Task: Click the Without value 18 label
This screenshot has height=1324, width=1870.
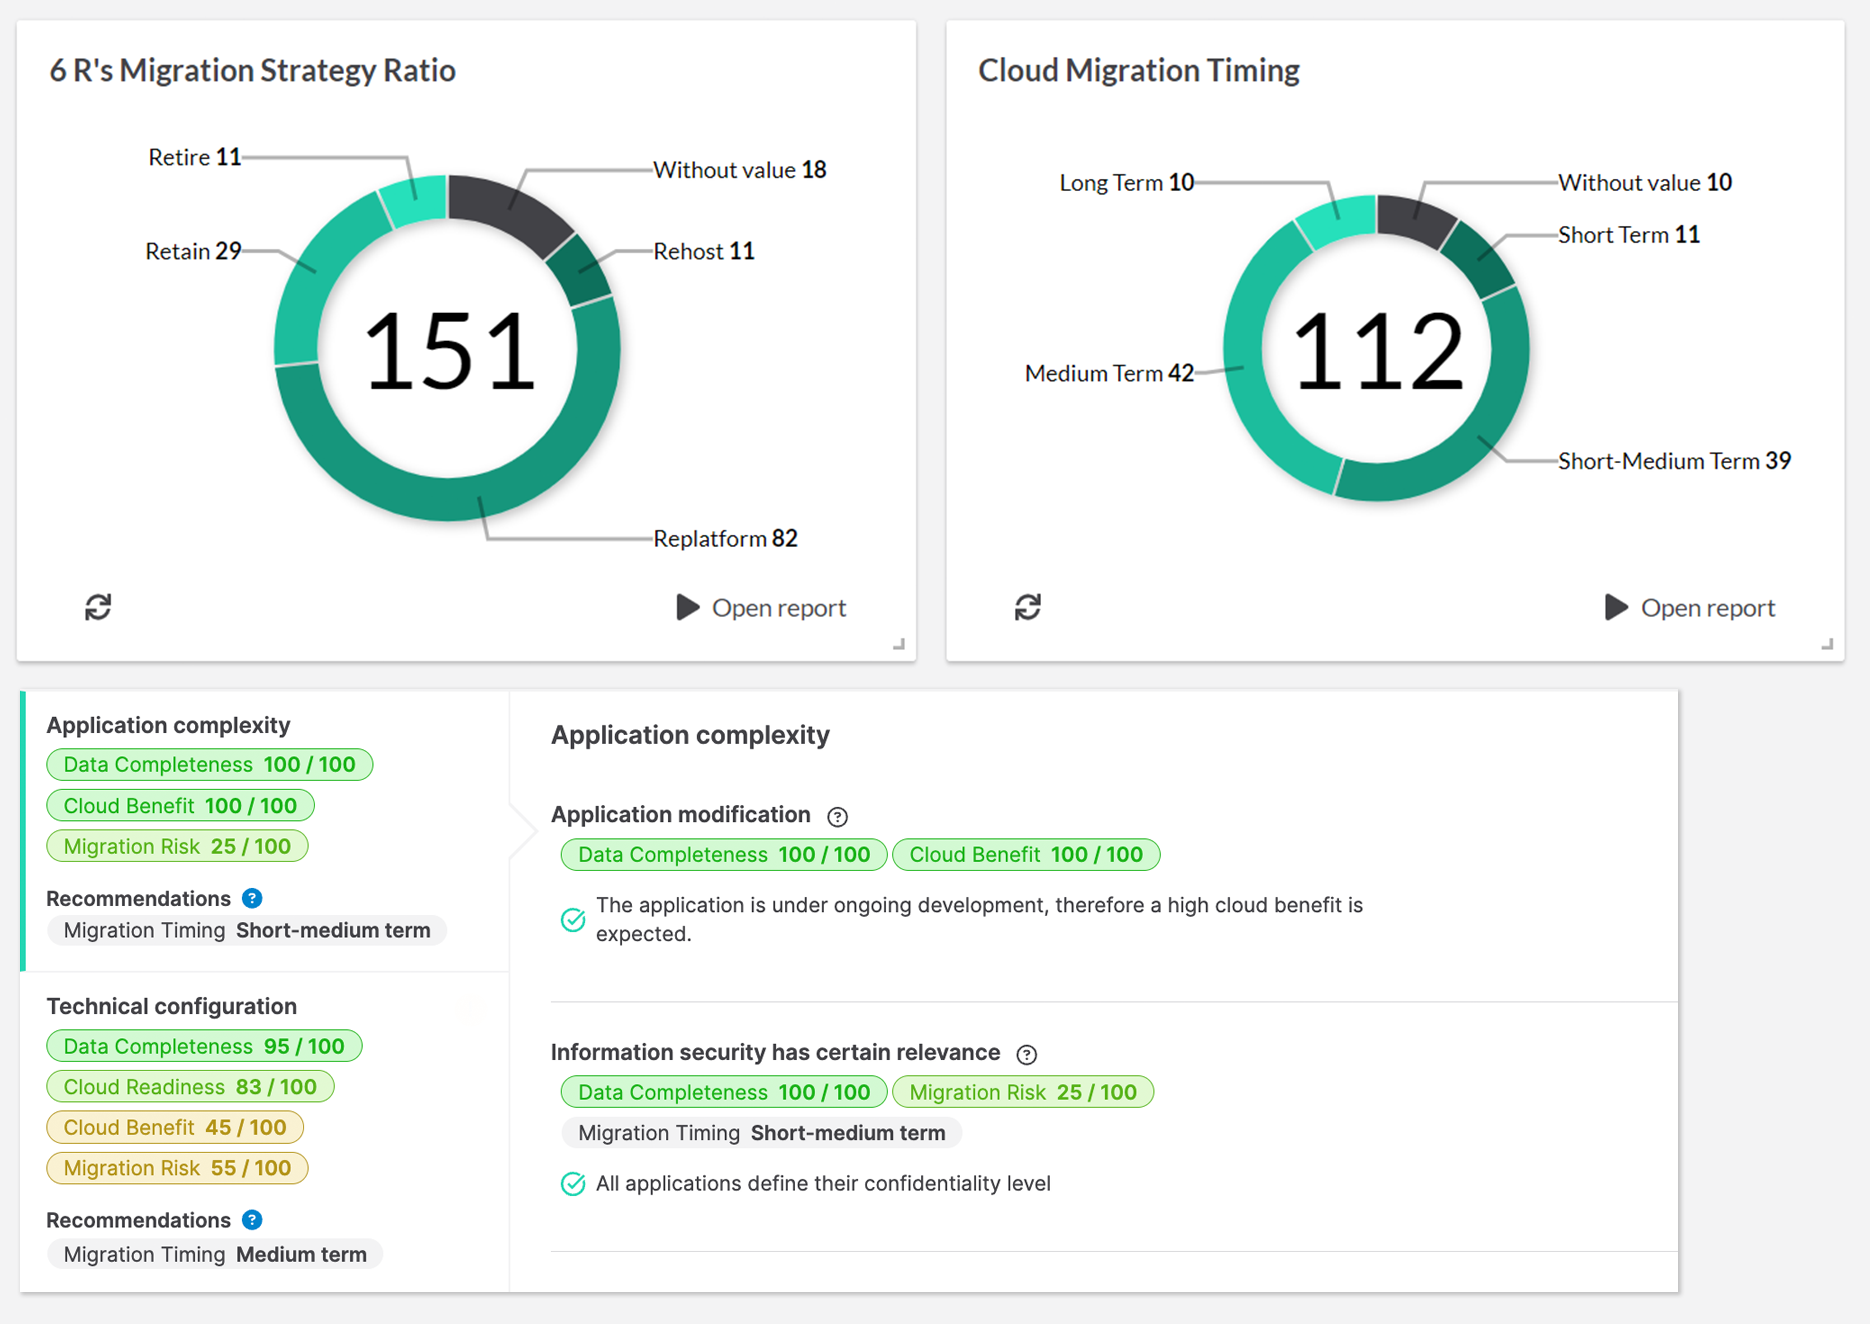Action: (x=740, y=170)
